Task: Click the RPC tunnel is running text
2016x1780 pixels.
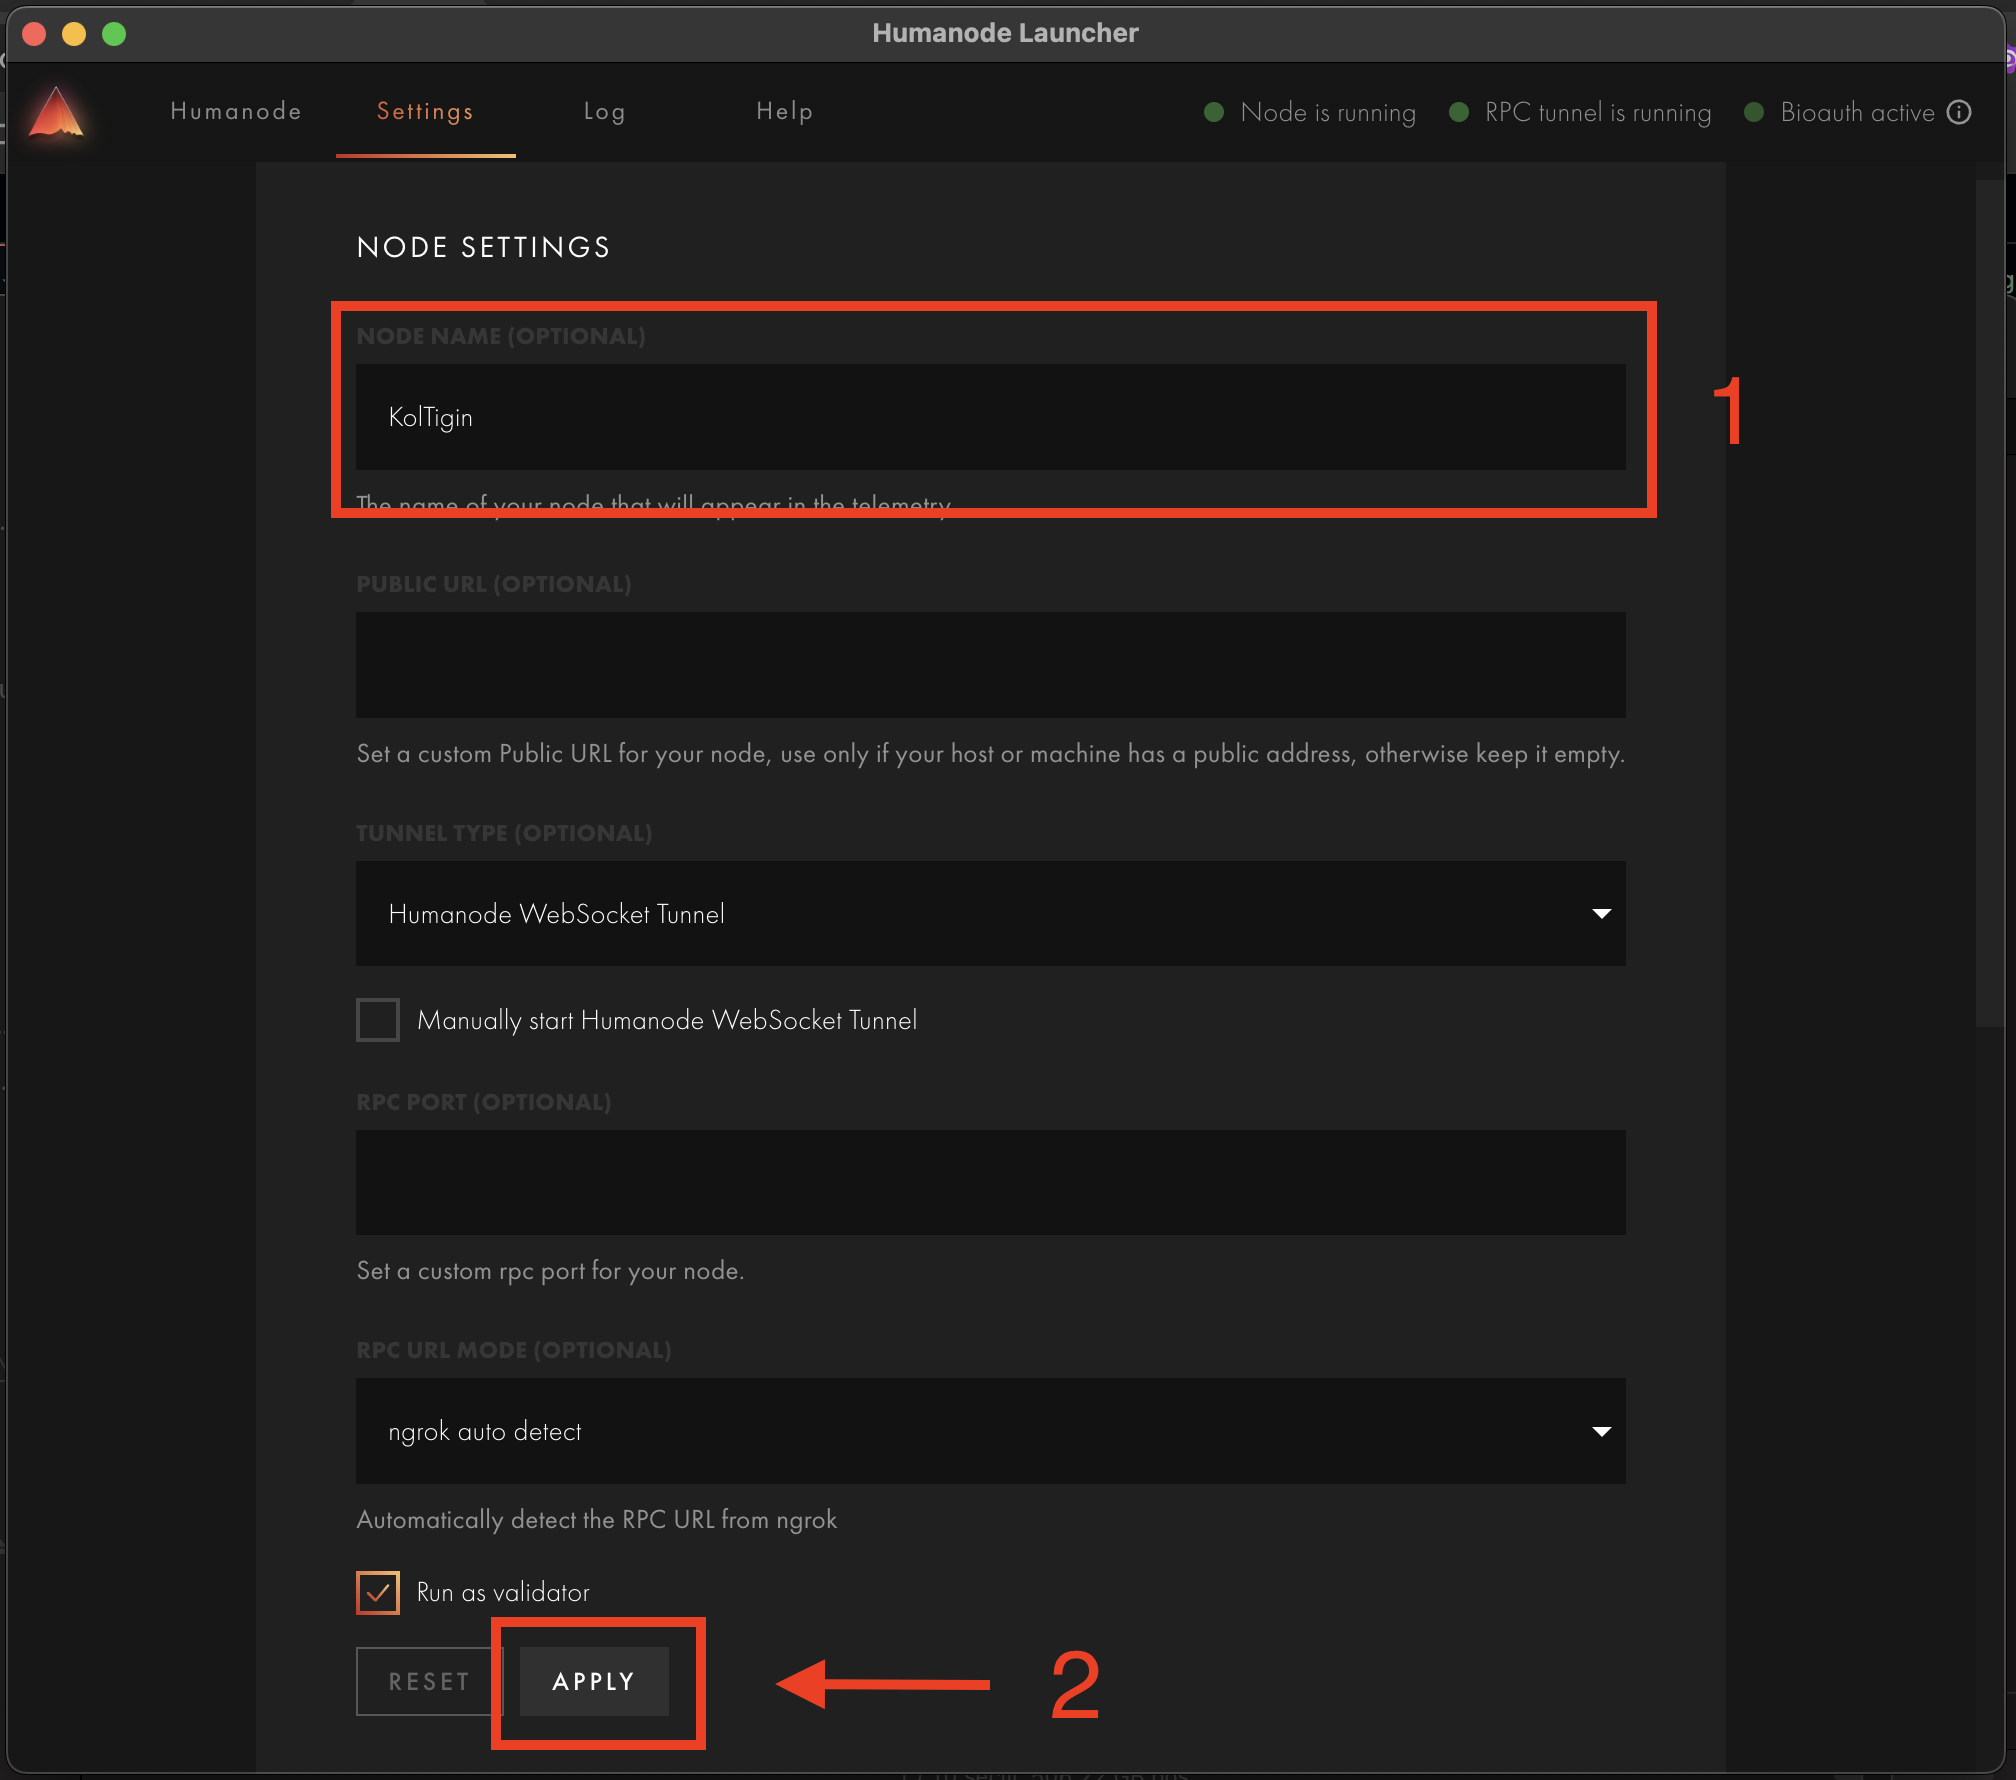Action: (1598, 112)
